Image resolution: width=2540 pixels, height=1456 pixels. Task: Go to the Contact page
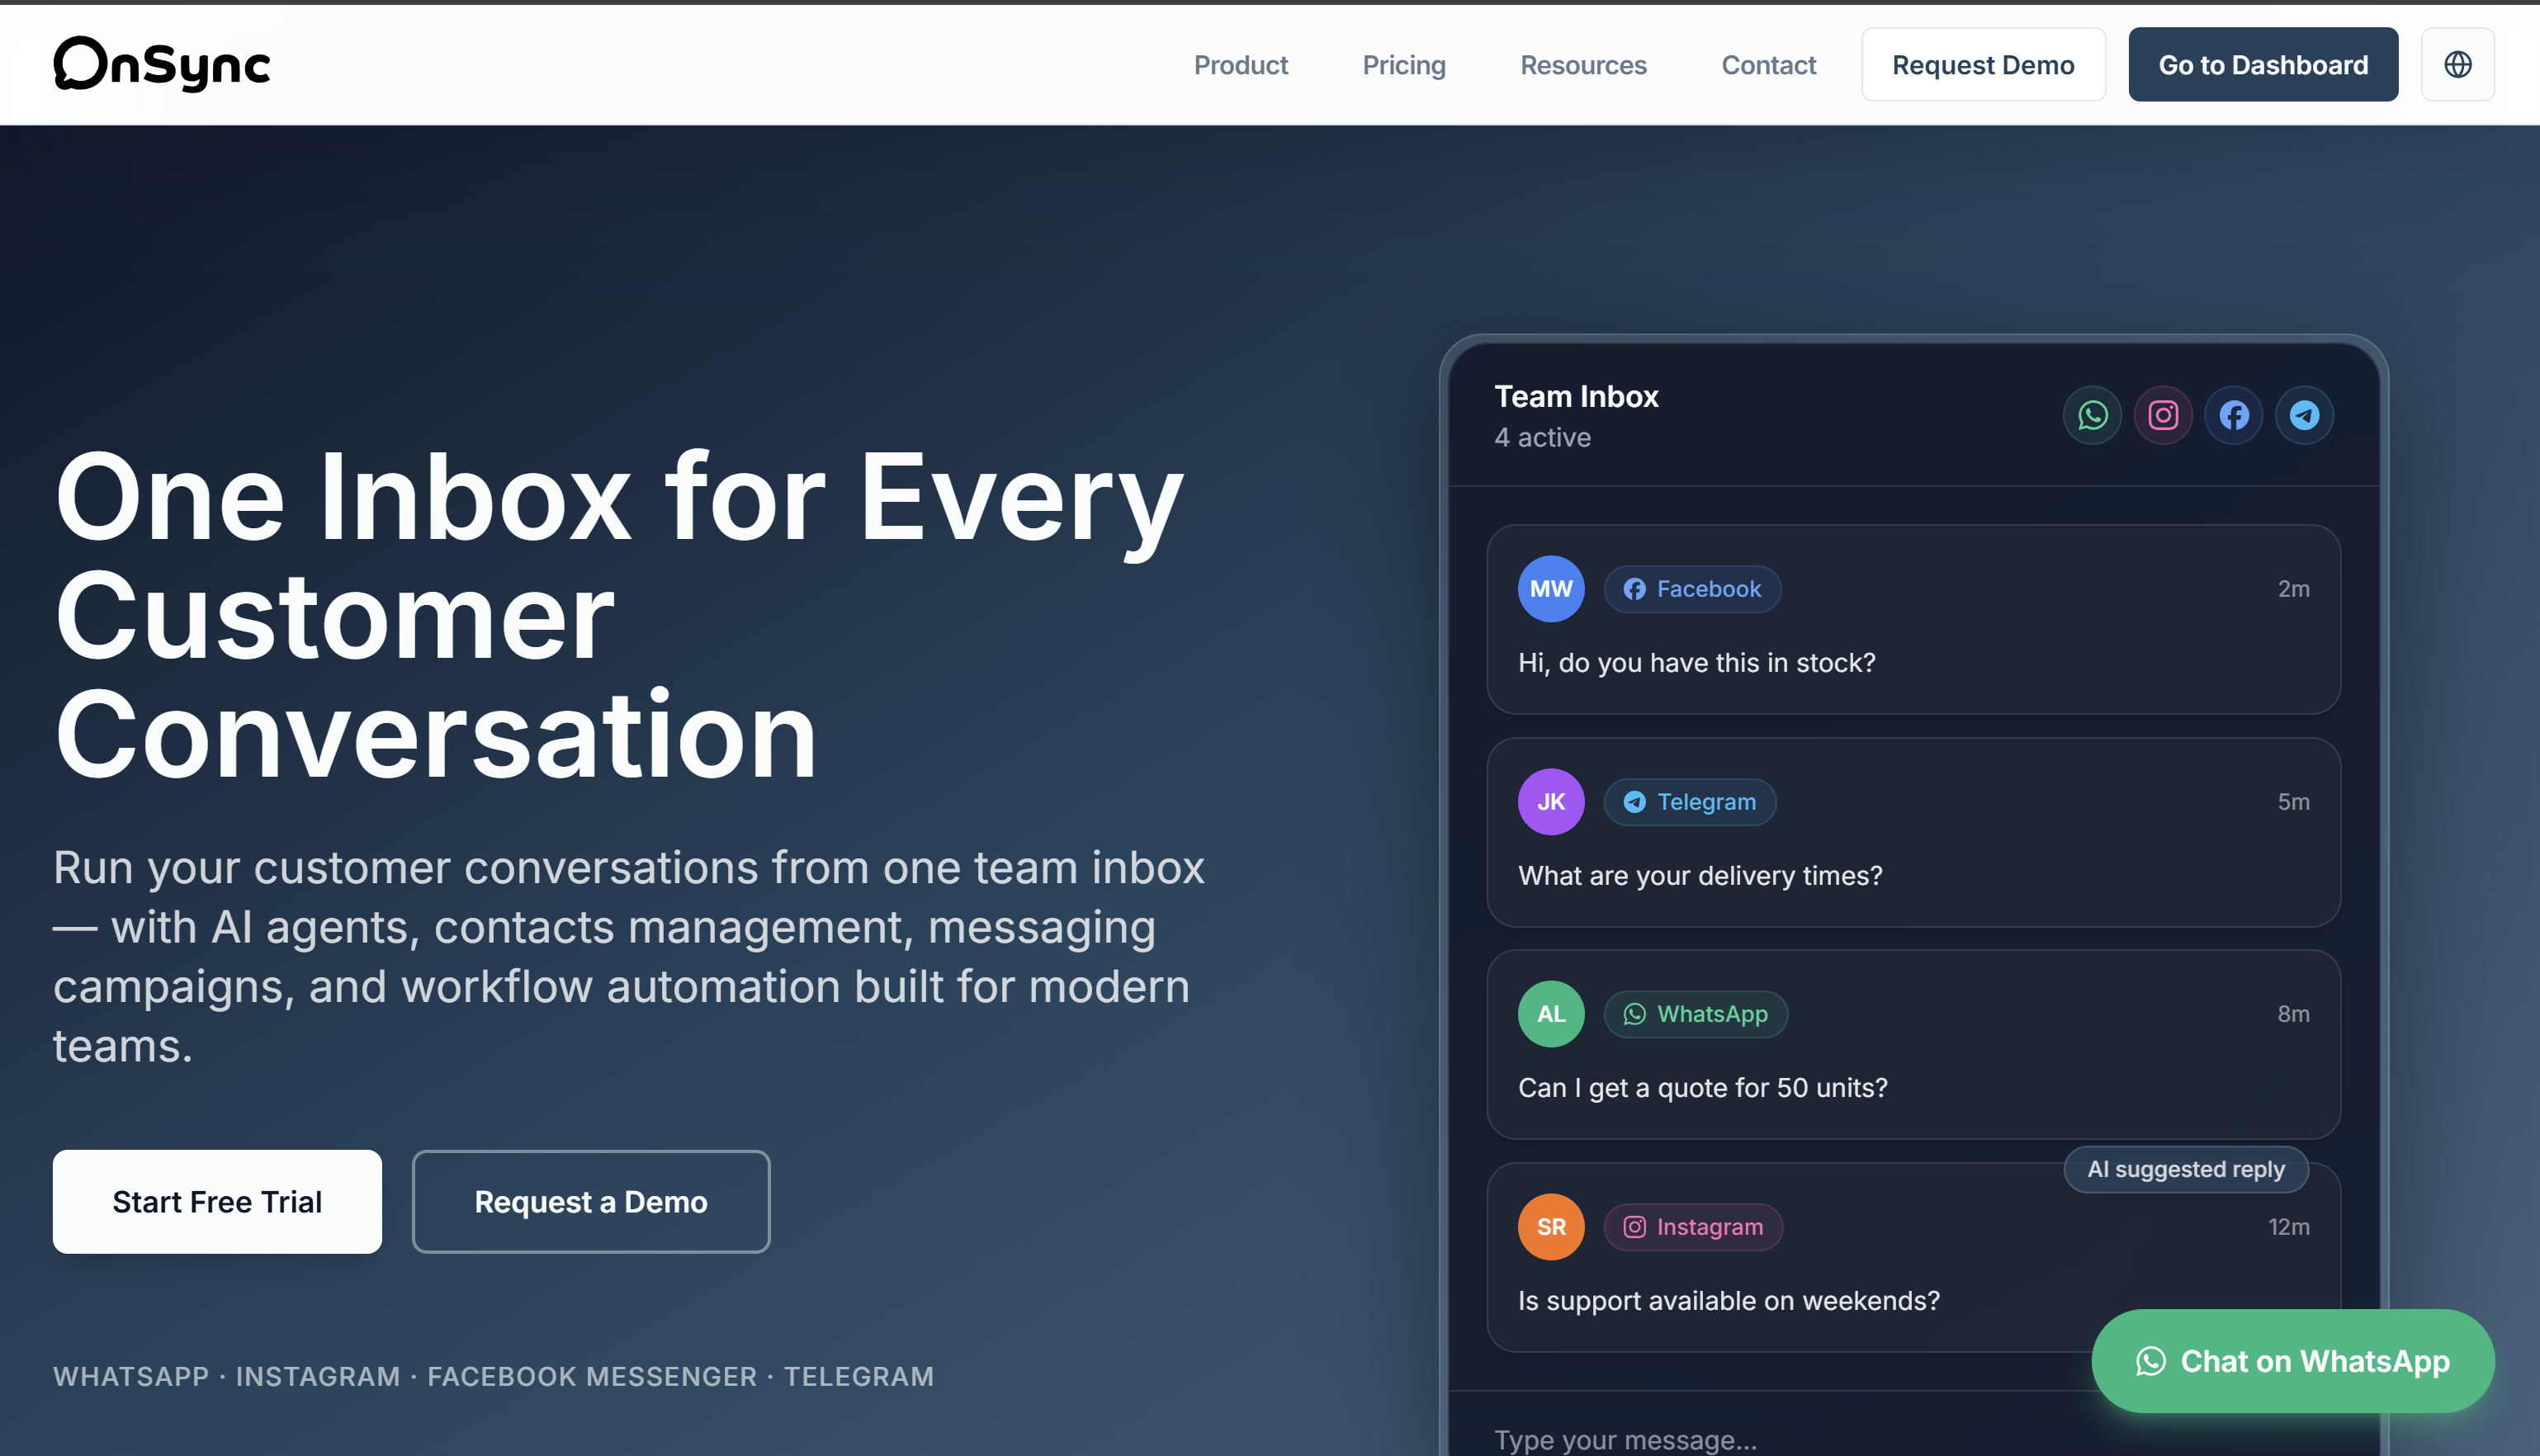(x=1768, y=65)
